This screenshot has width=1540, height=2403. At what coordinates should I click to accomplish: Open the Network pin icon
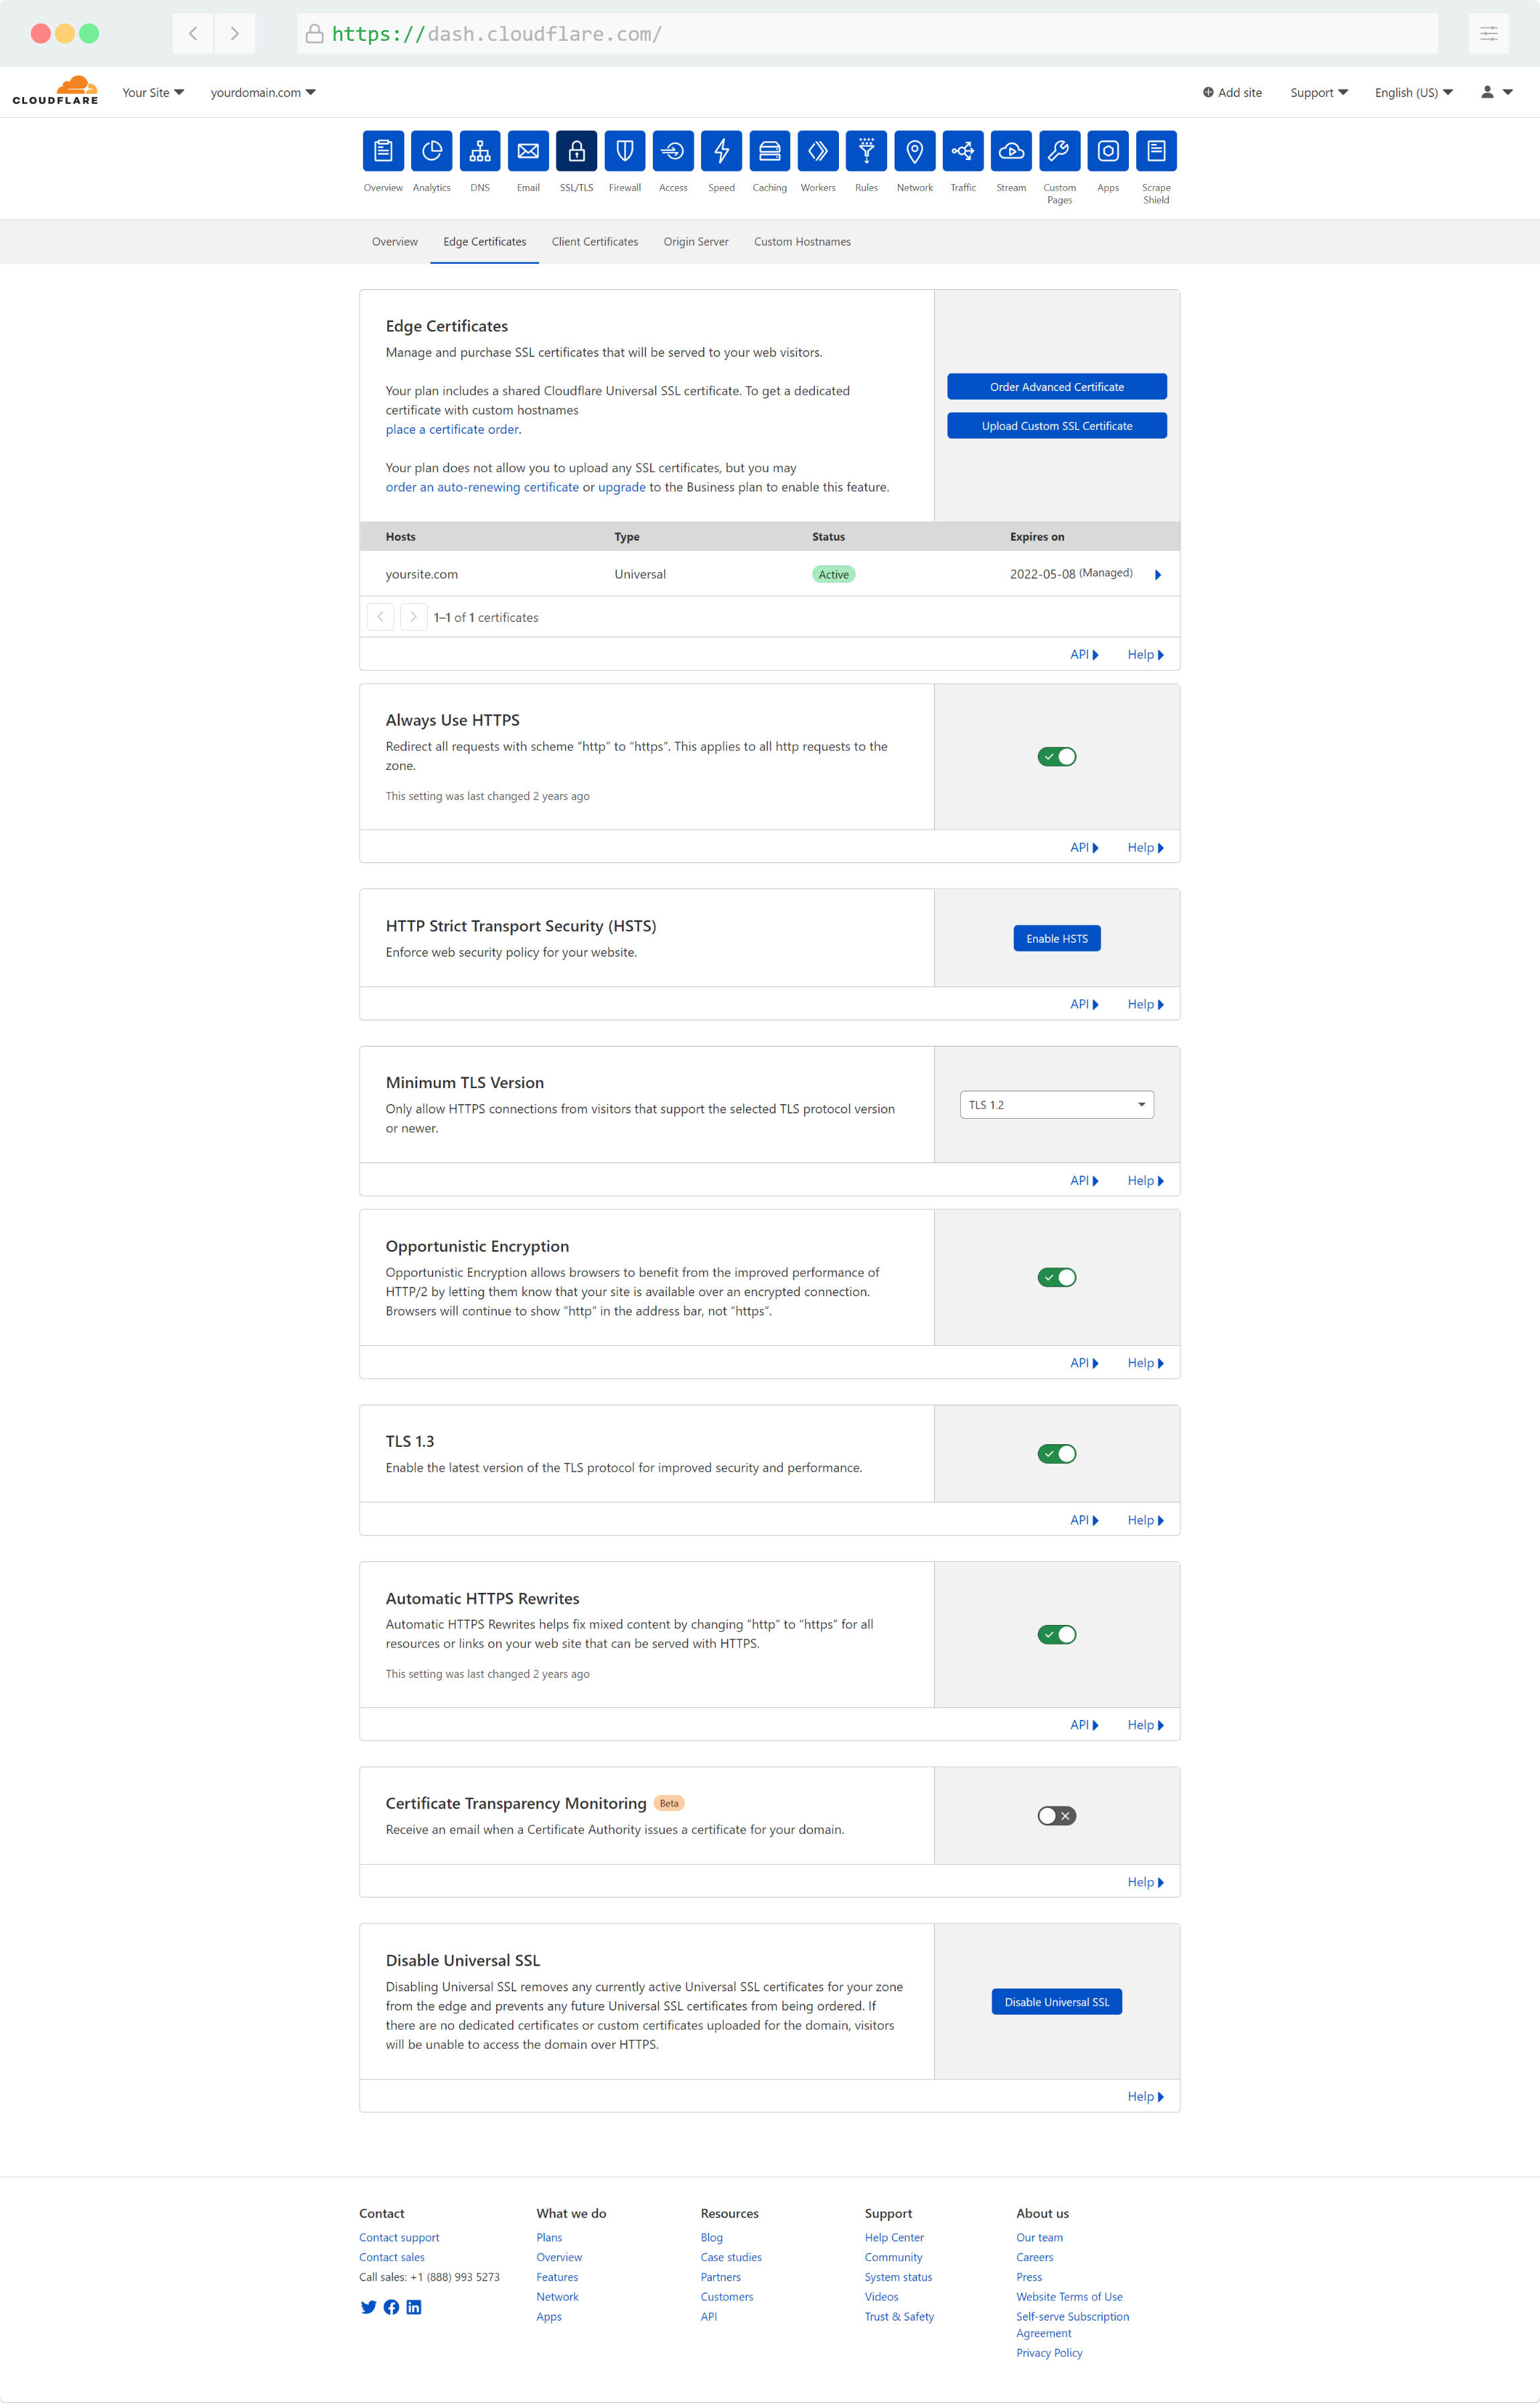click(x=915, y=151)
